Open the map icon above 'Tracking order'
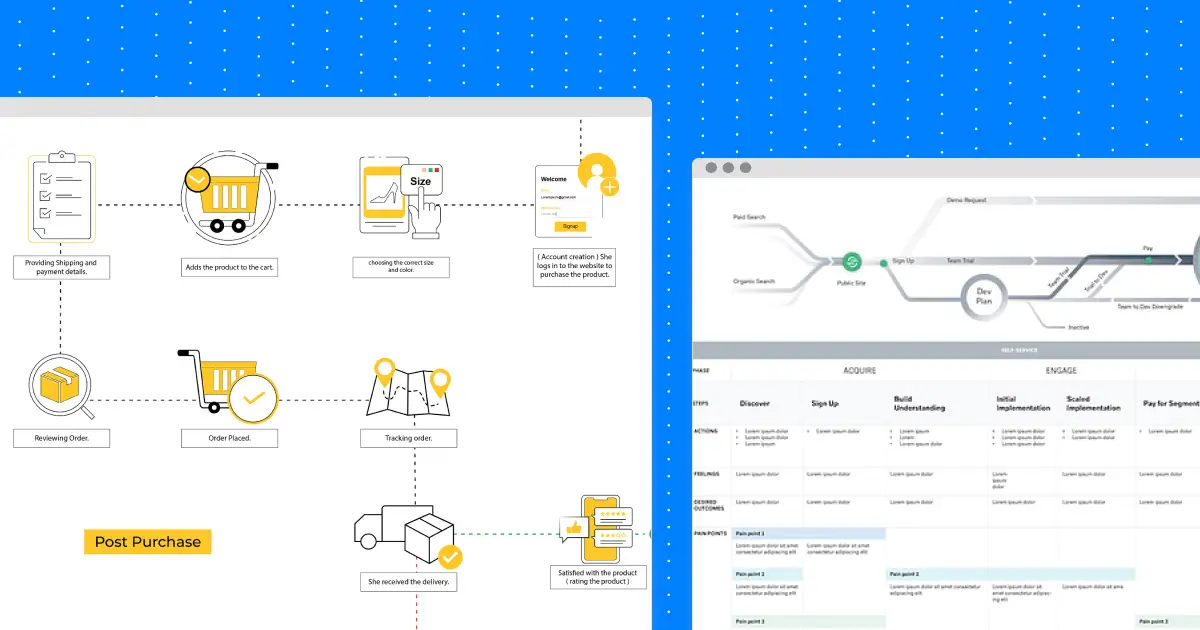1200x630 pixels. point(408,390)
